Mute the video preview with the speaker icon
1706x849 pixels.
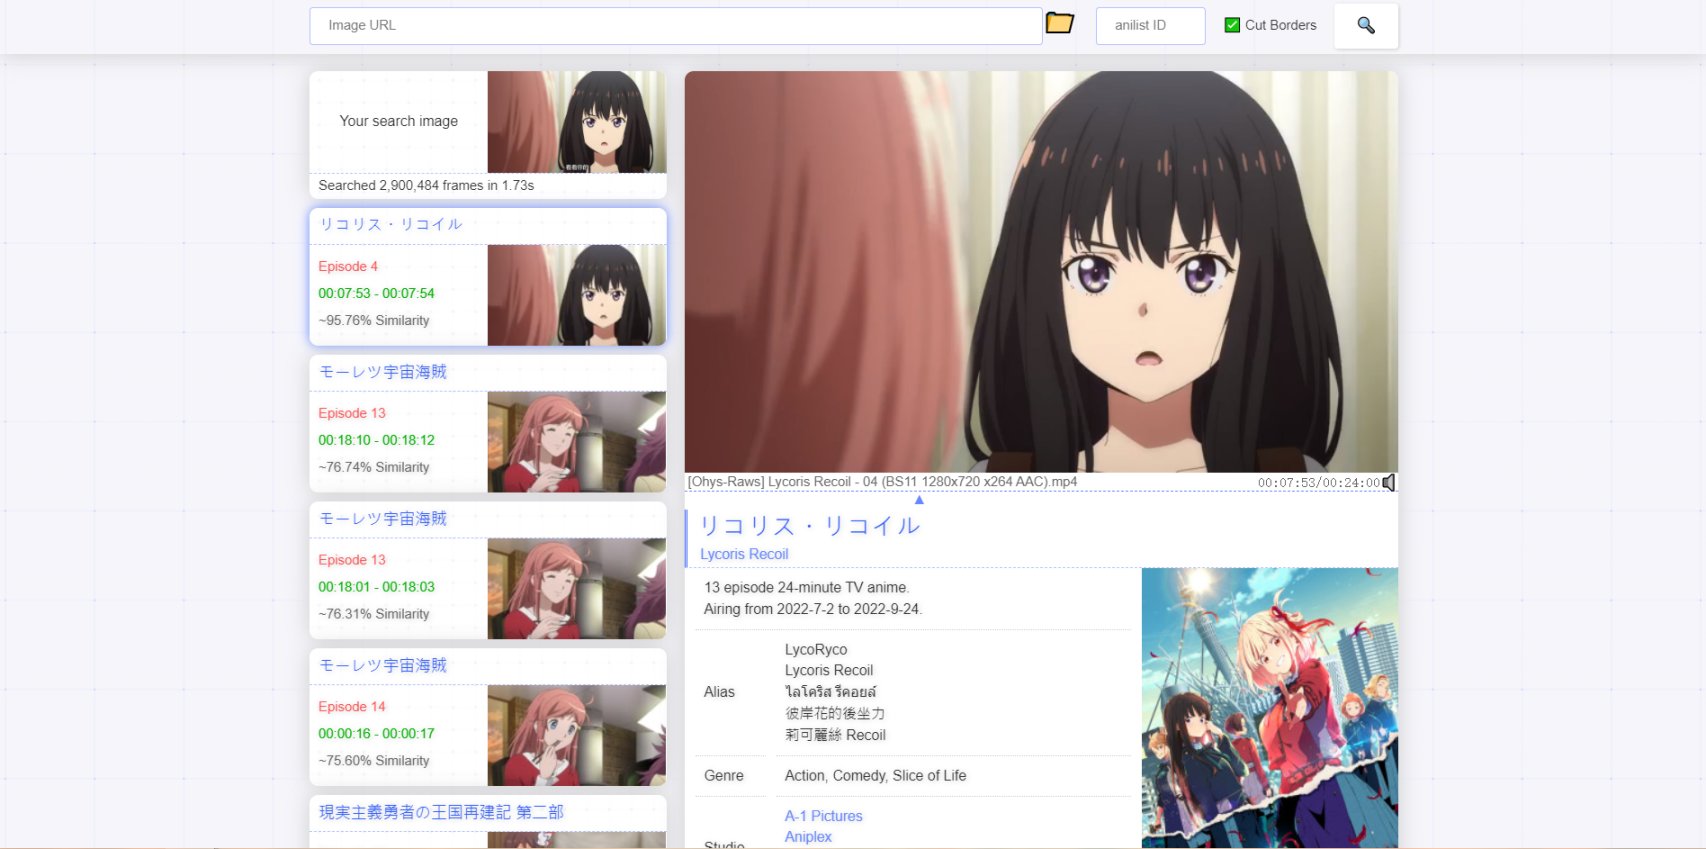pyautogui.click(x=1389, y=483)
